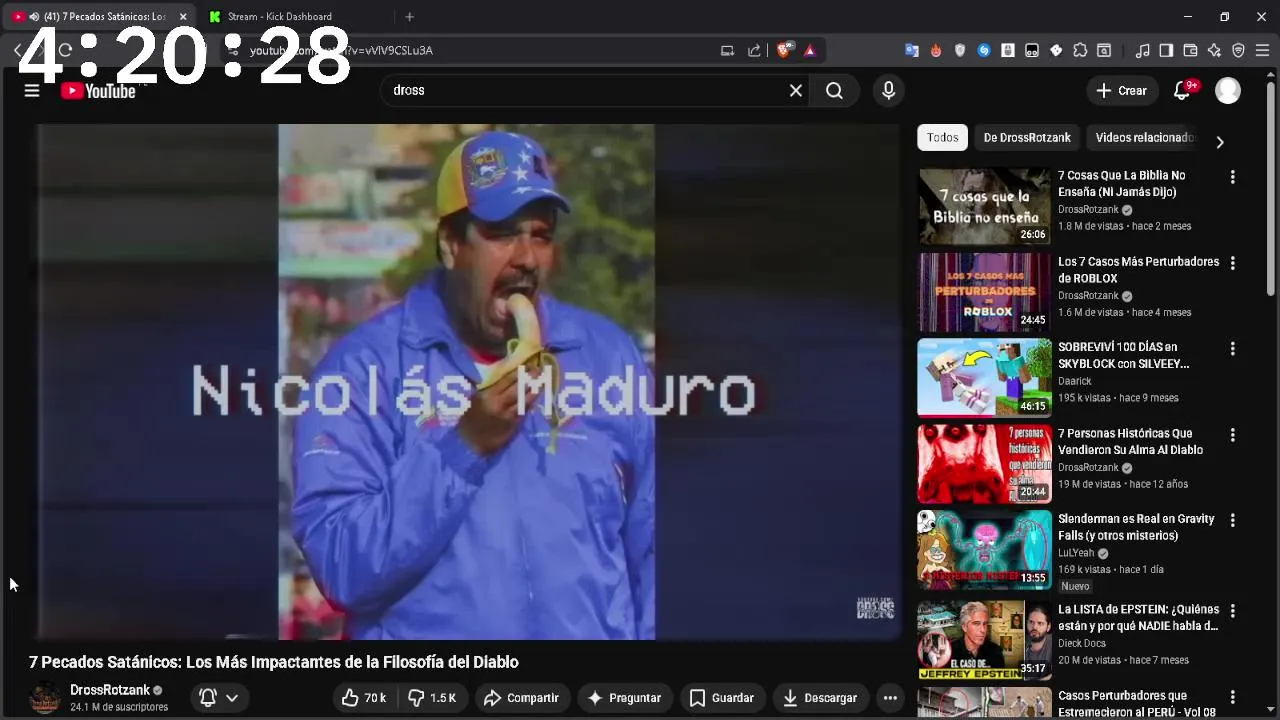Open options for Perturbadores de ROBLOX video
The image size is (1280, 720).
tap(1233, 263)
